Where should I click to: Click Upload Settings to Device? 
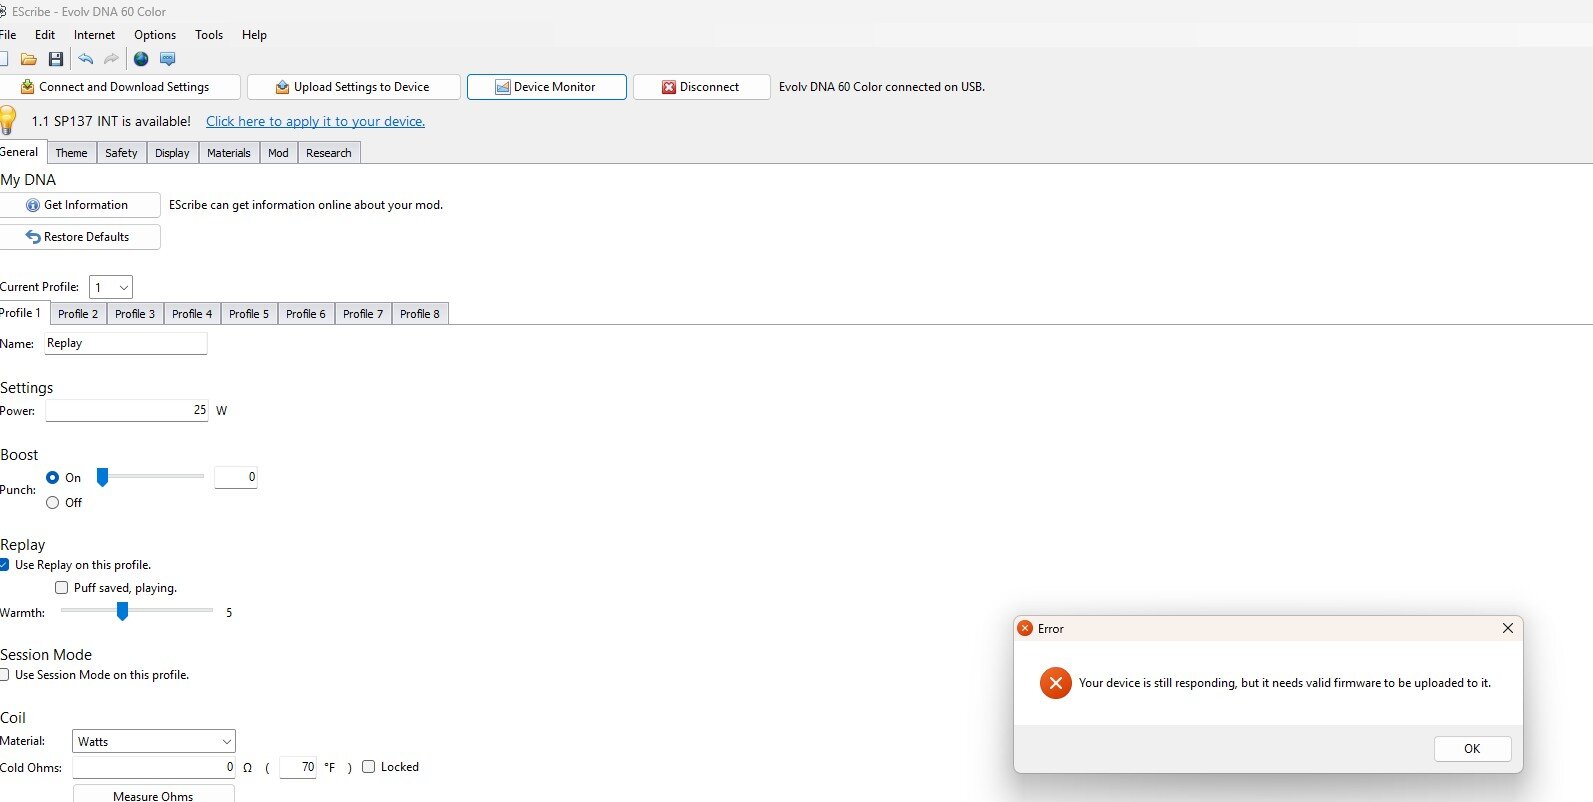354,87
